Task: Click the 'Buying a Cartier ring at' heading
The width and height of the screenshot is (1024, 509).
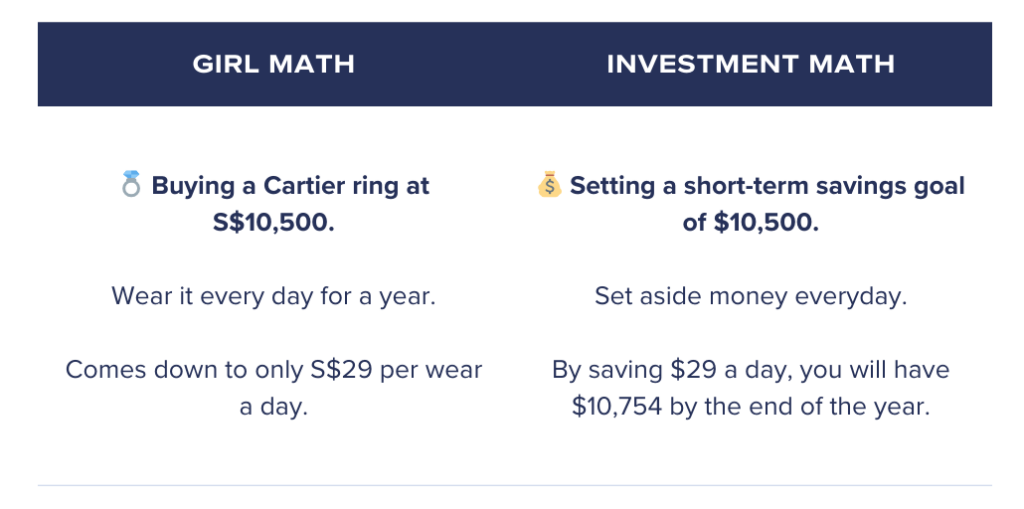Action: coord(290,186)
